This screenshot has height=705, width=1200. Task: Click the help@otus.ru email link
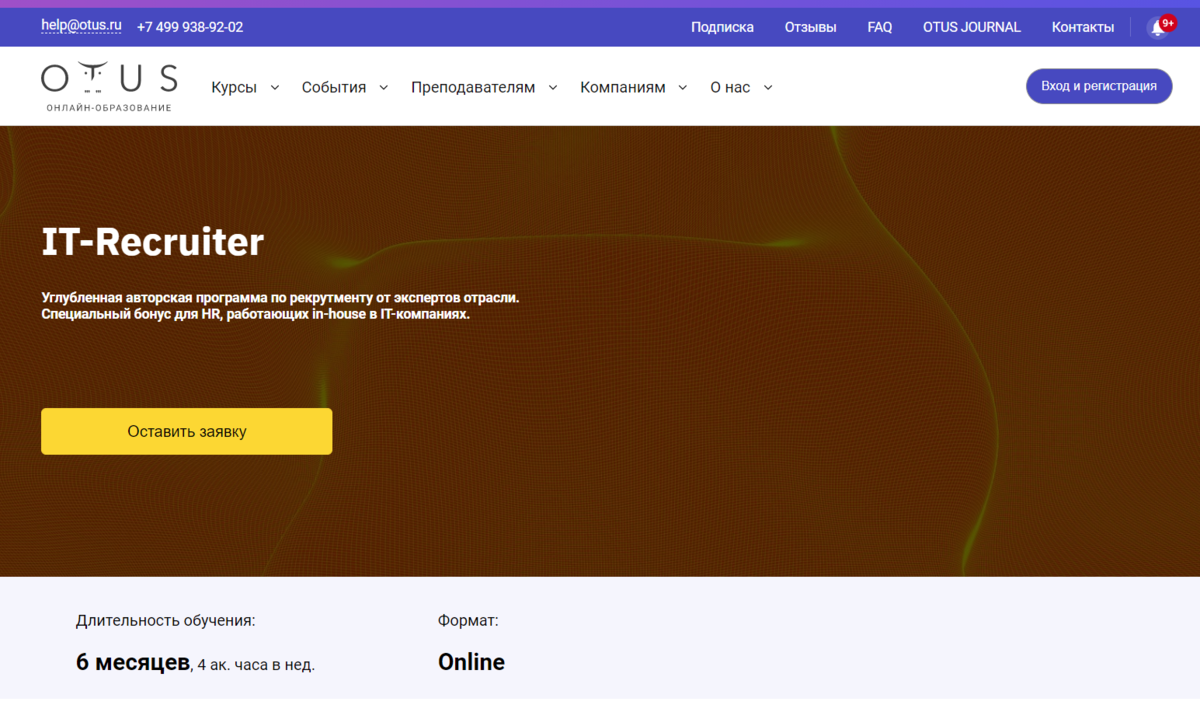tap(81, 26)
